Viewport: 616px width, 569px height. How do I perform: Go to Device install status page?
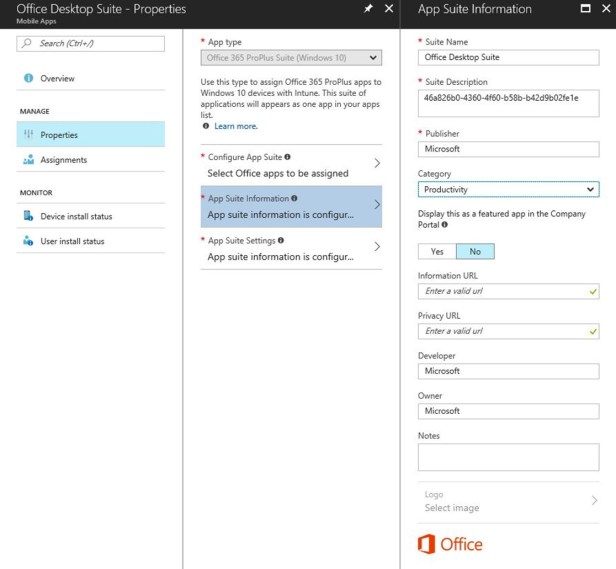[76, 216]
